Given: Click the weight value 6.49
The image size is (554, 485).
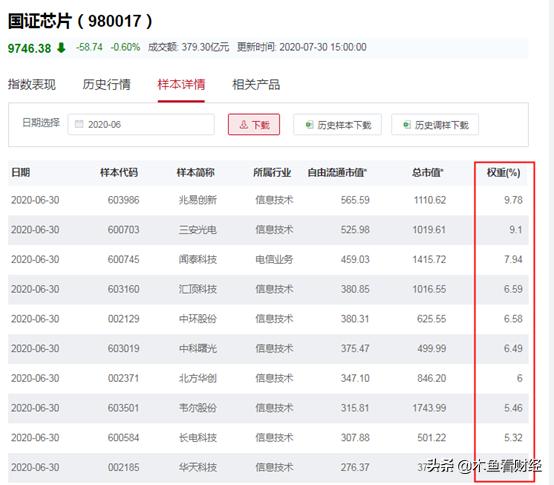Looking at the screenshot, I should coord(513,349).
